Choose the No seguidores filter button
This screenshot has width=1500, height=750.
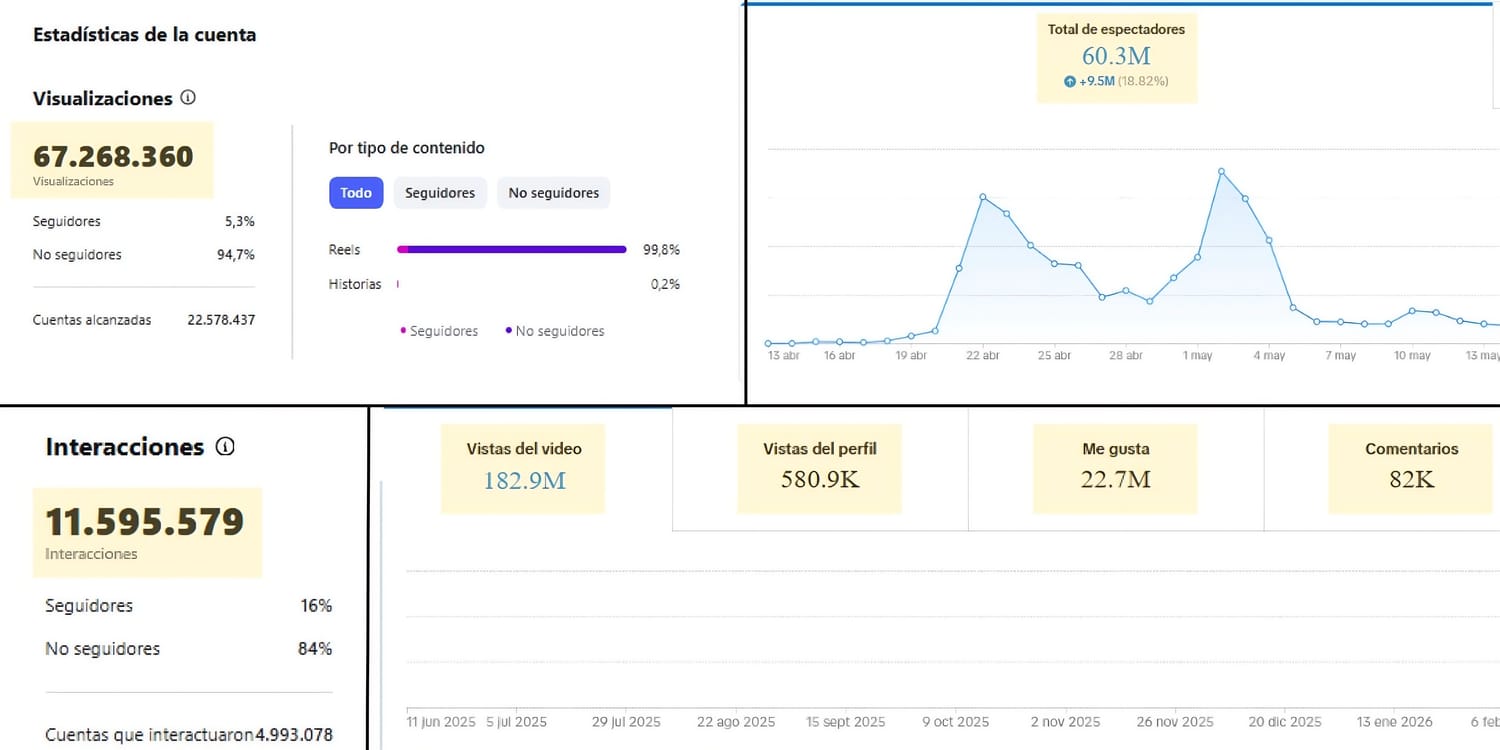(x=553, y=193)
